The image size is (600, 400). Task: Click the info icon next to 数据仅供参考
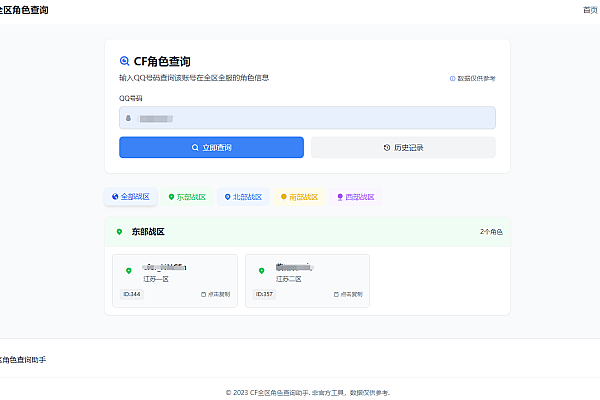pyautogui.click(x=452, y=78)
